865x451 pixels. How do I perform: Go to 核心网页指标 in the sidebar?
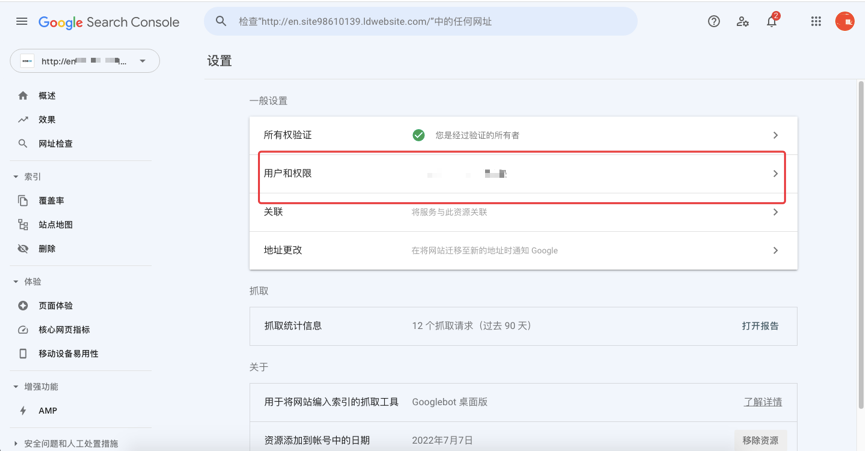[x=64, y=330]
